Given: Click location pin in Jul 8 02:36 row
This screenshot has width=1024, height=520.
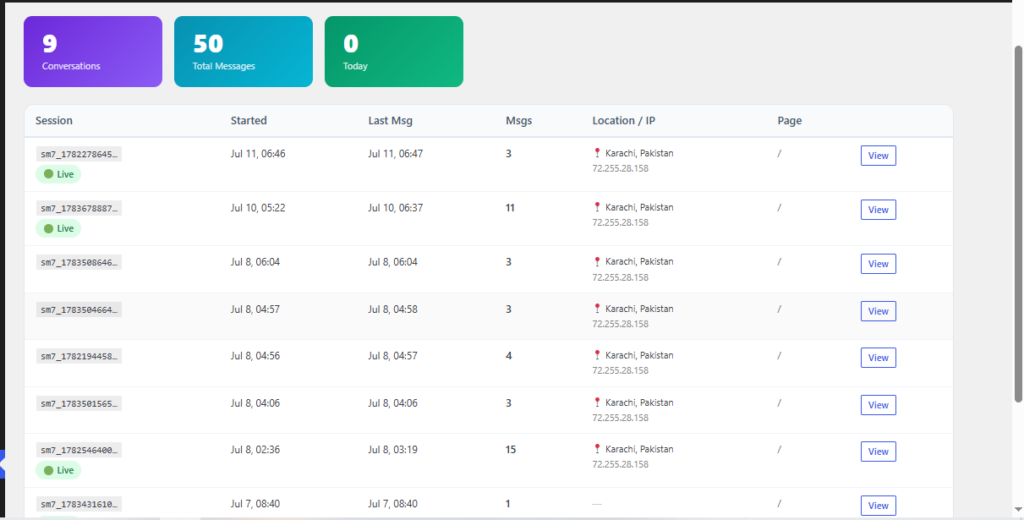Looking at the screenshot, I should 597,449.
